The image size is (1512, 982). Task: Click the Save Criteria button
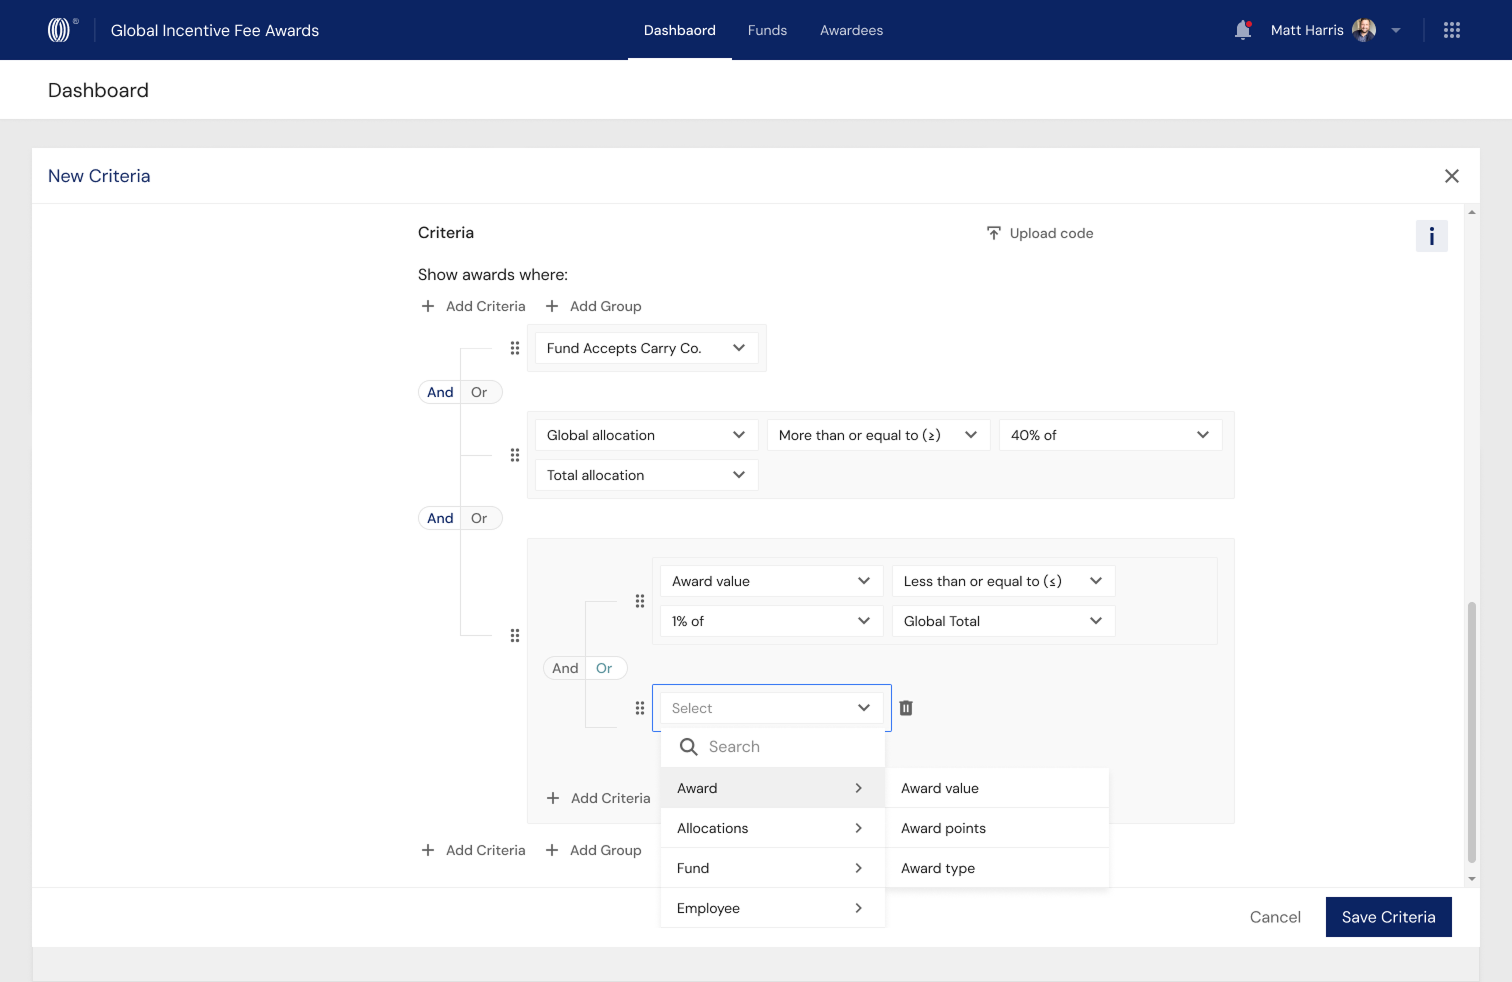click(x=1388, y=917)
